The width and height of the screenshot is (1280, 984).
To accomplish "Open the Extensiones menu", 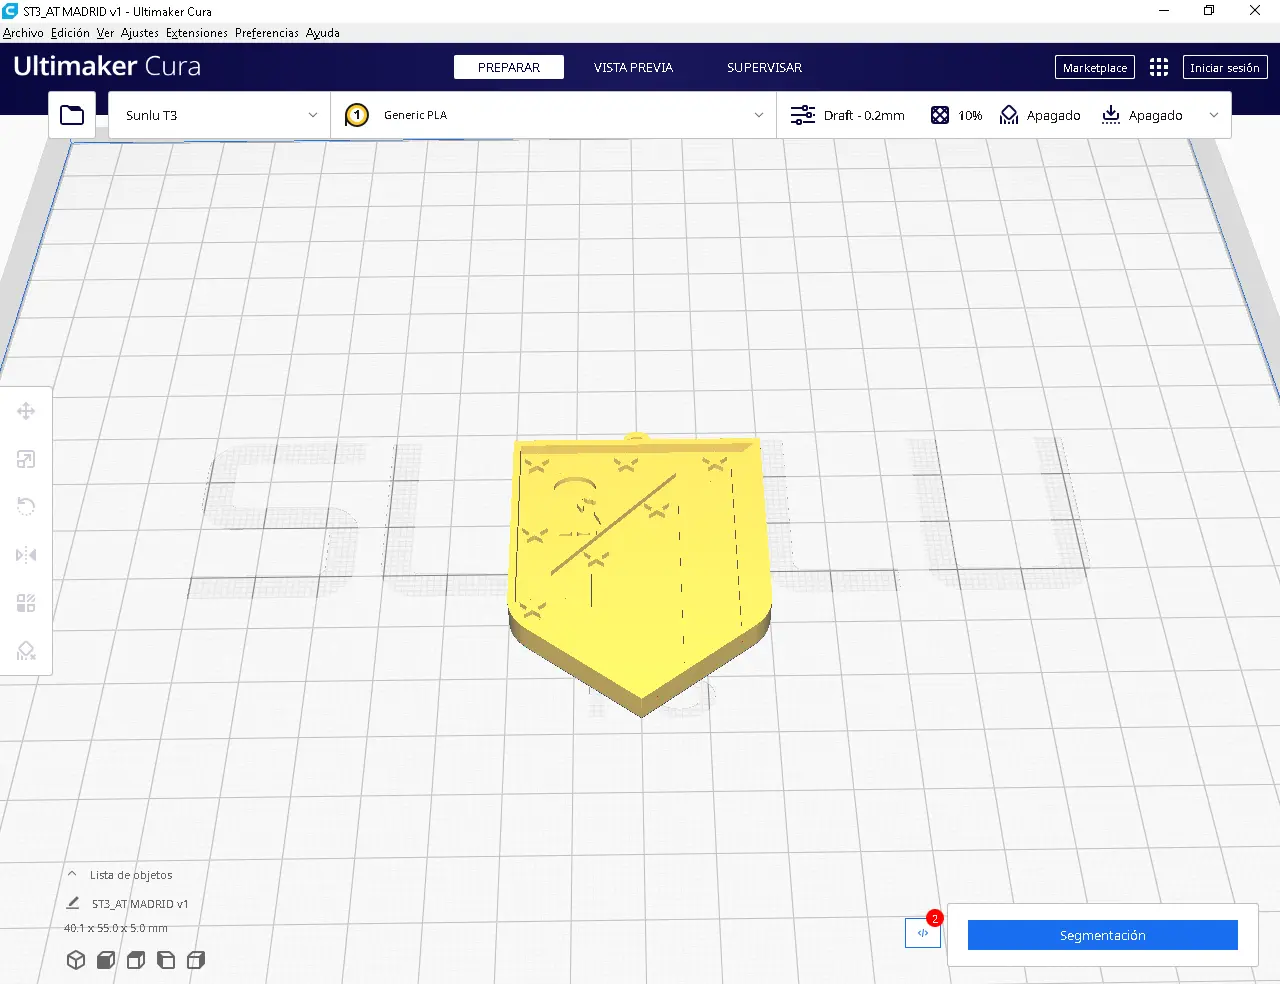I will 196,33.
